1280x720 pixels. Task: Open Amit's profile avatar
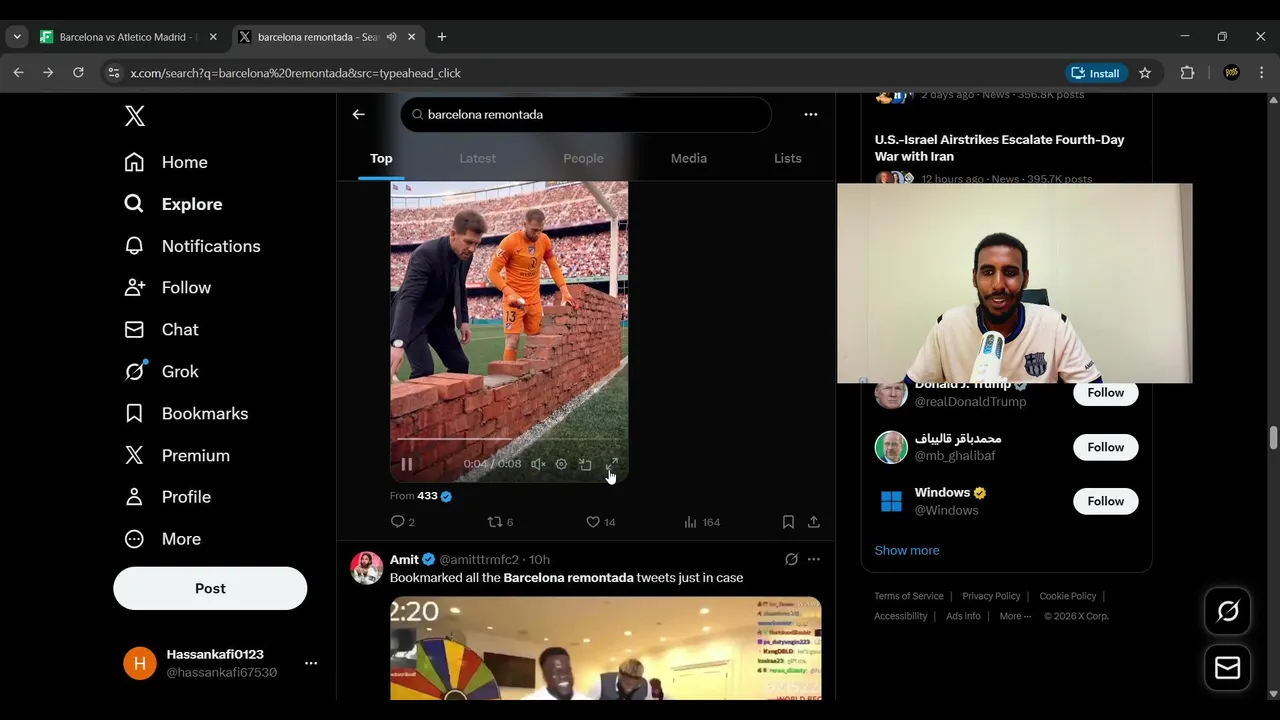click(x=367, y=568)
